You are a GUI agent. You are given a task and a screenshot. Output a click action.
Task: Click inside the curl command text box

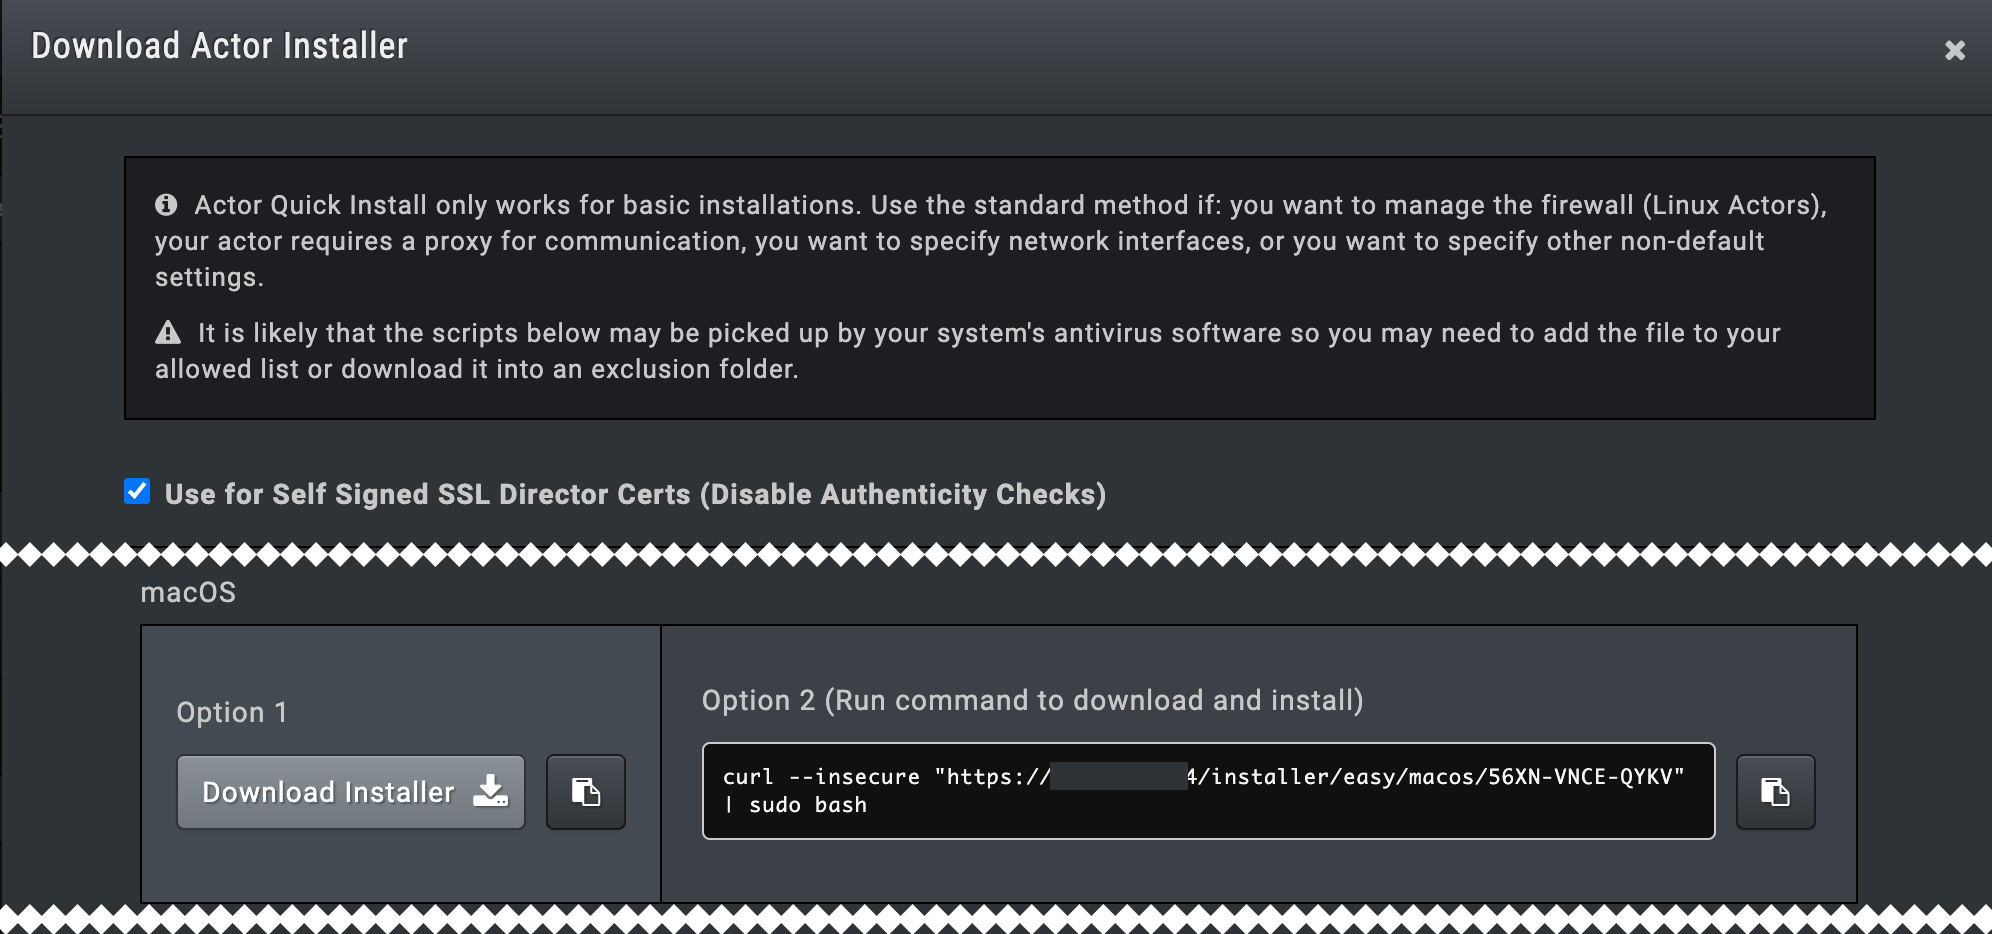click(1208, 791)
